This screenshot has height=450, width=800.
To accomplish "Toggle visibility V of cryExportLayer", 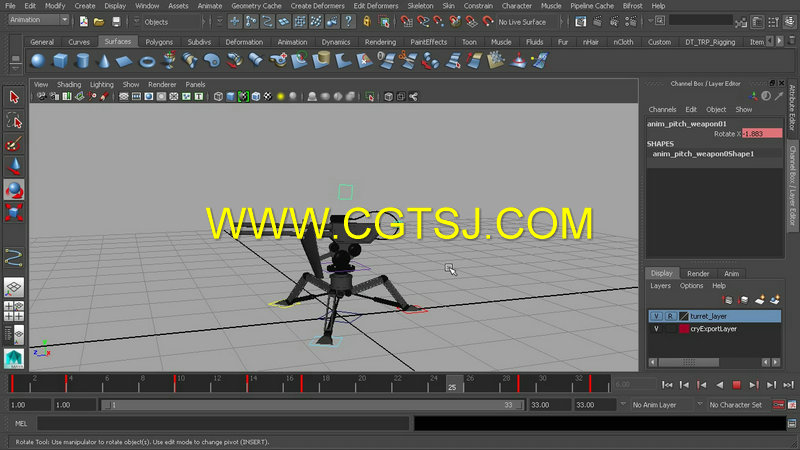I will [656, 329].
